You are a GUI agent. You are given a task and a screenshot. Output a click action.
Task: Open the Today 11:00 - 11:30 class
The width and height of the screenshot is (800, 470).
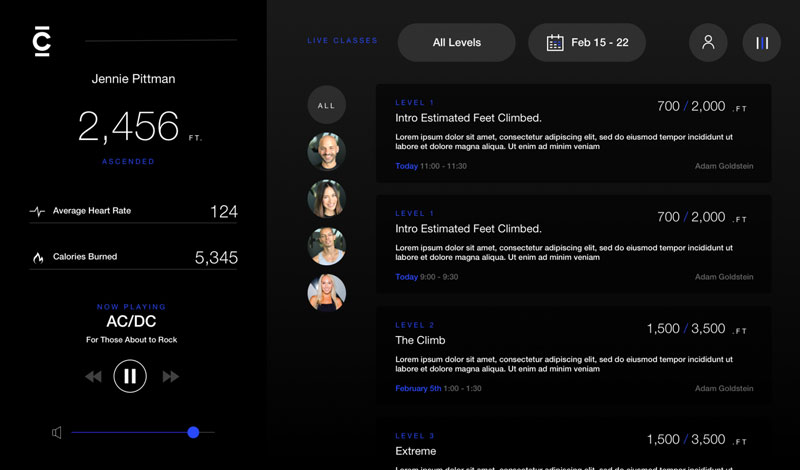click(573, 133)
